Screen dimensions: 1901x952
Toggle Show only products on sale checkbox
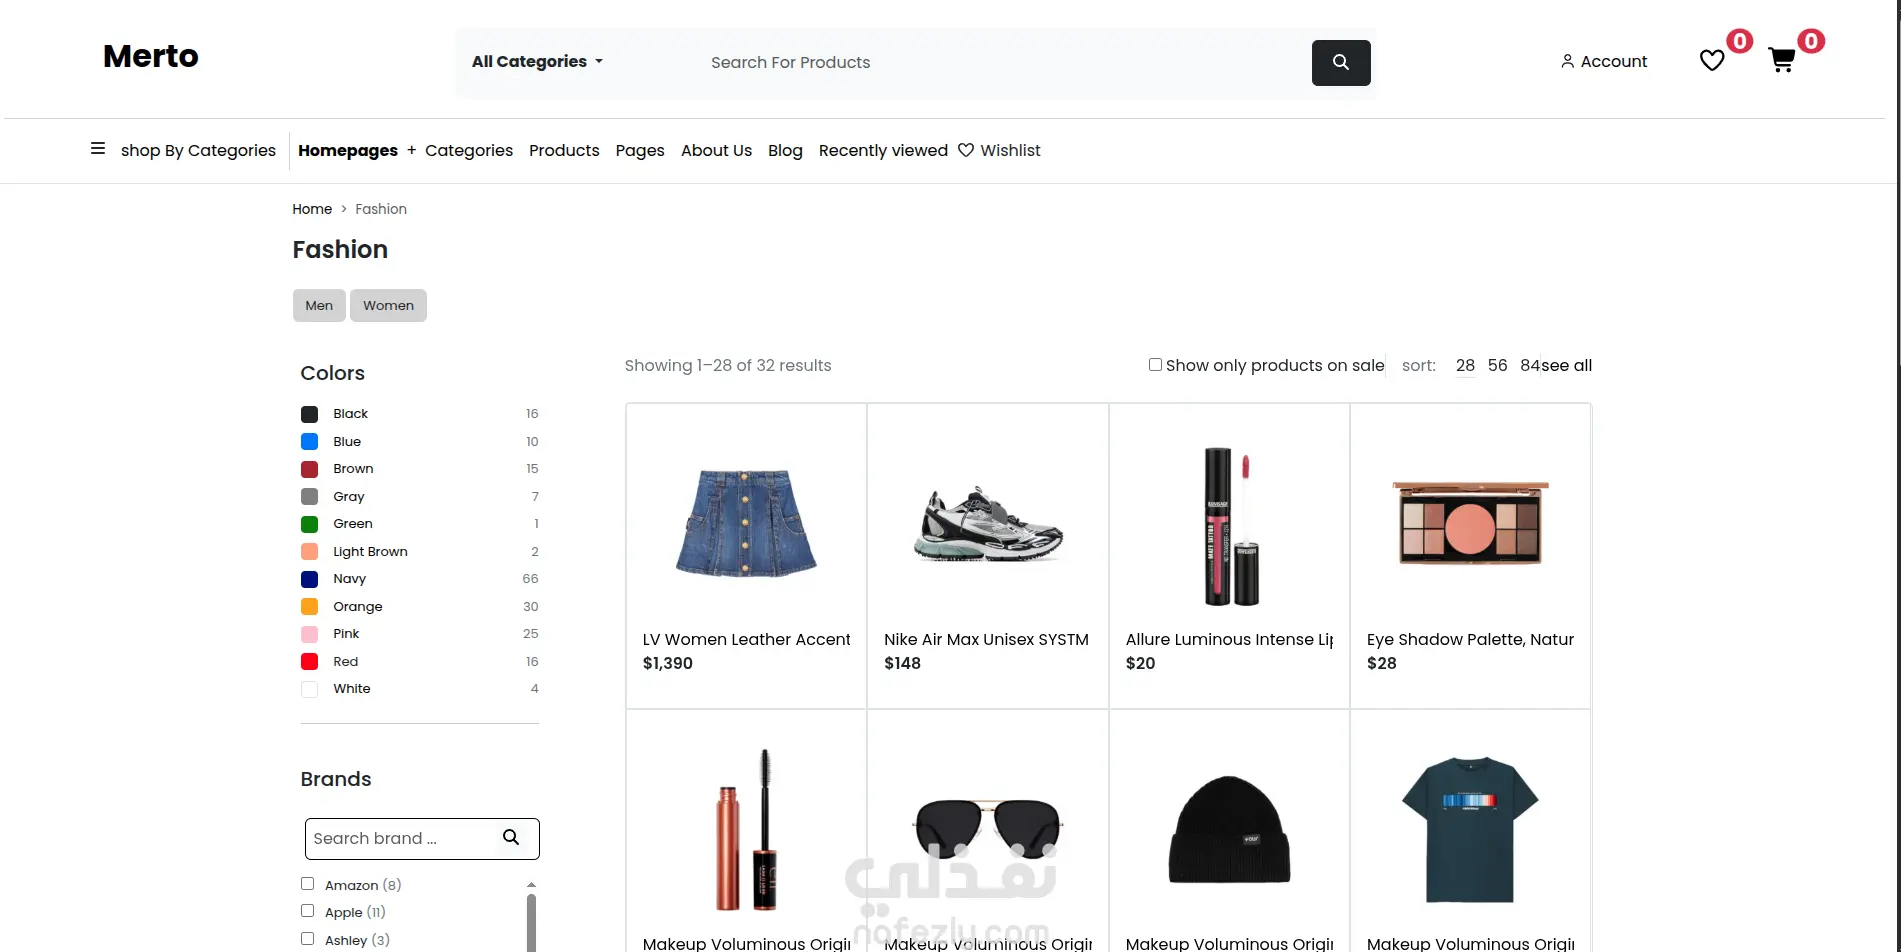(1155, 365)
